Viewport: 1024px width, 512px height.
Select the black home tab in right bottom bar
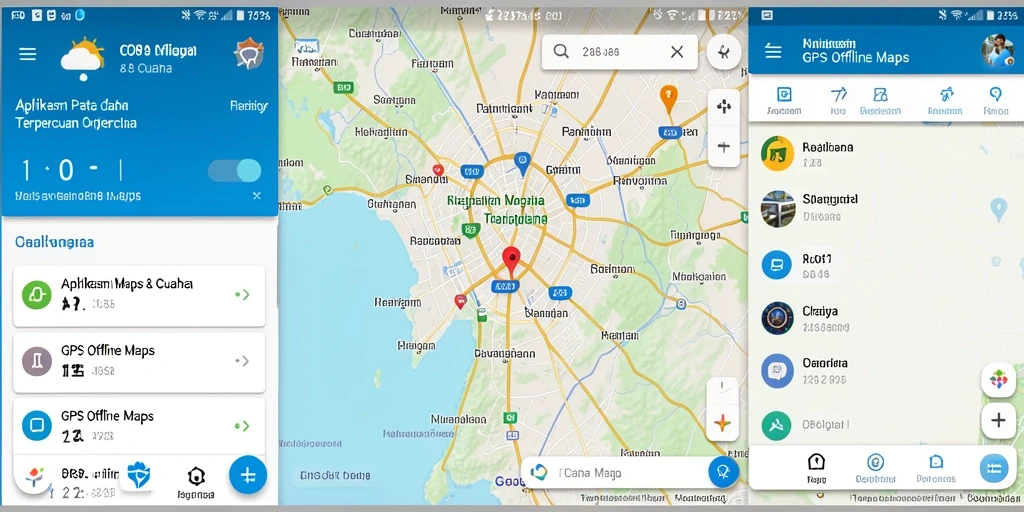click(816, 468)
